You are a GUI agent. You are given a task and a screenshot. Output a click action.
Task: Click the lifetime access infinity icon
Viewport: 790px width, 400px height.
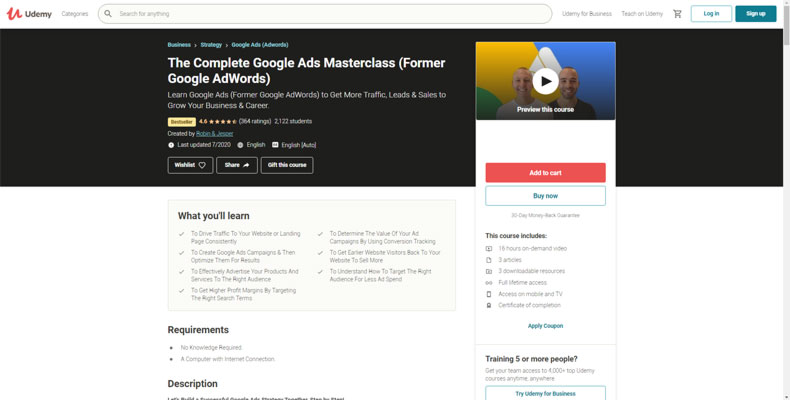point(489,283)
